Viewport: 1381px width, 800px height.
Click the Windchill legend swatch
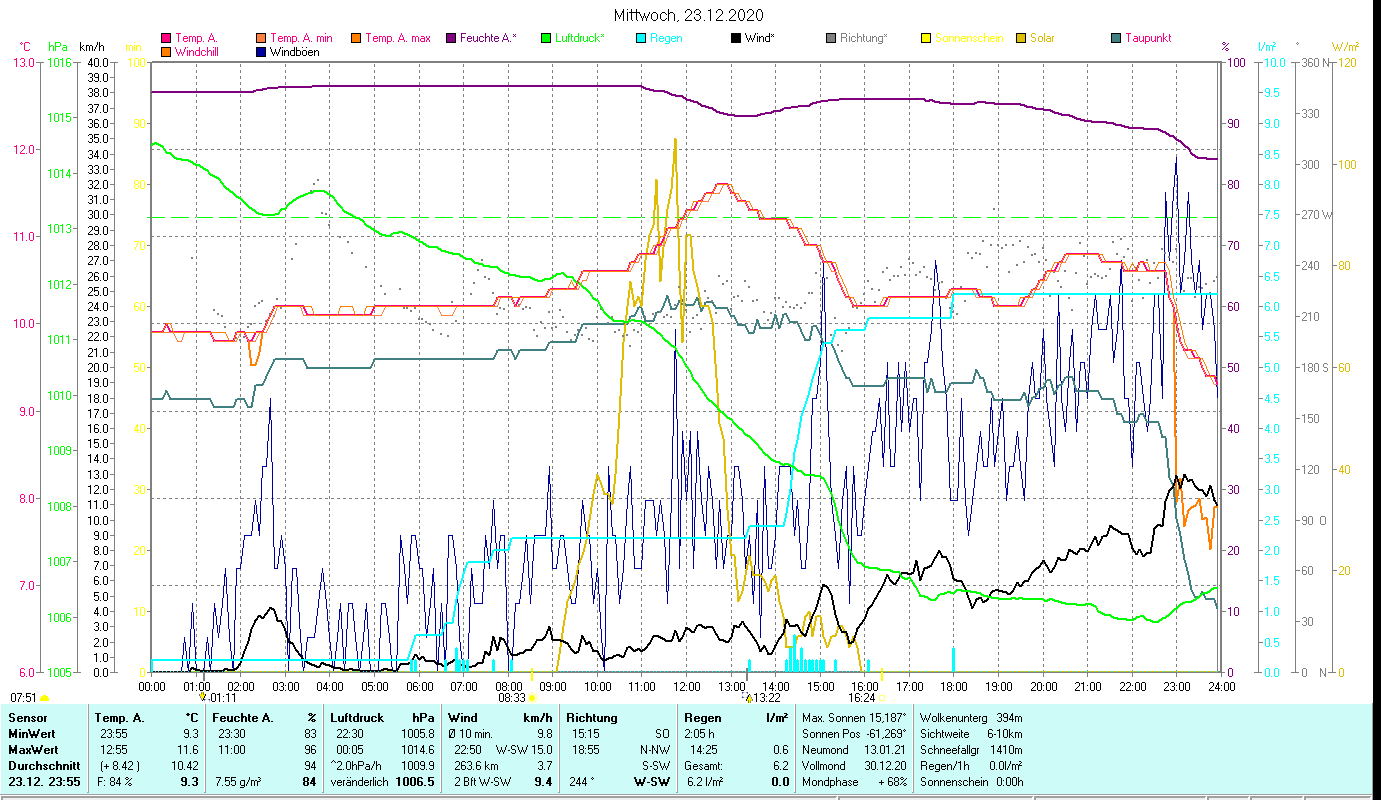(x=166, y=52)
